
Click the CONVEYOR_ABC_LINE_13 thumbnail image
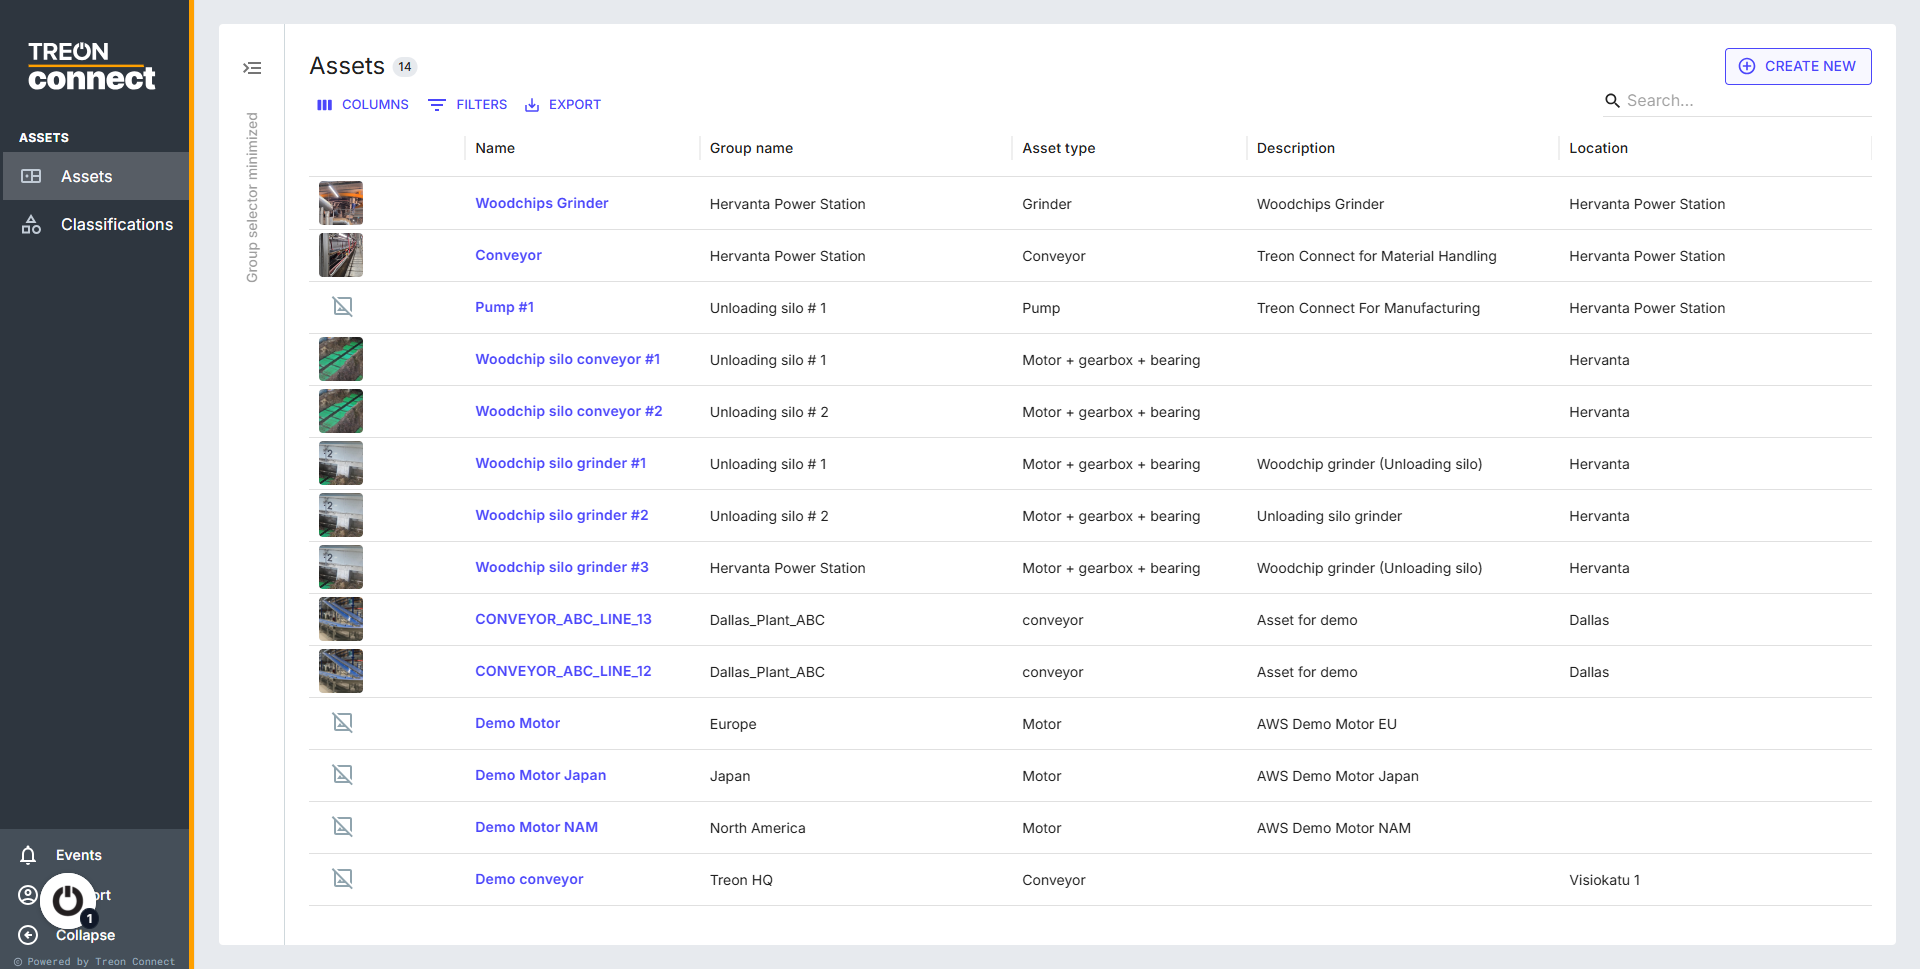click(x=341, y=619)
